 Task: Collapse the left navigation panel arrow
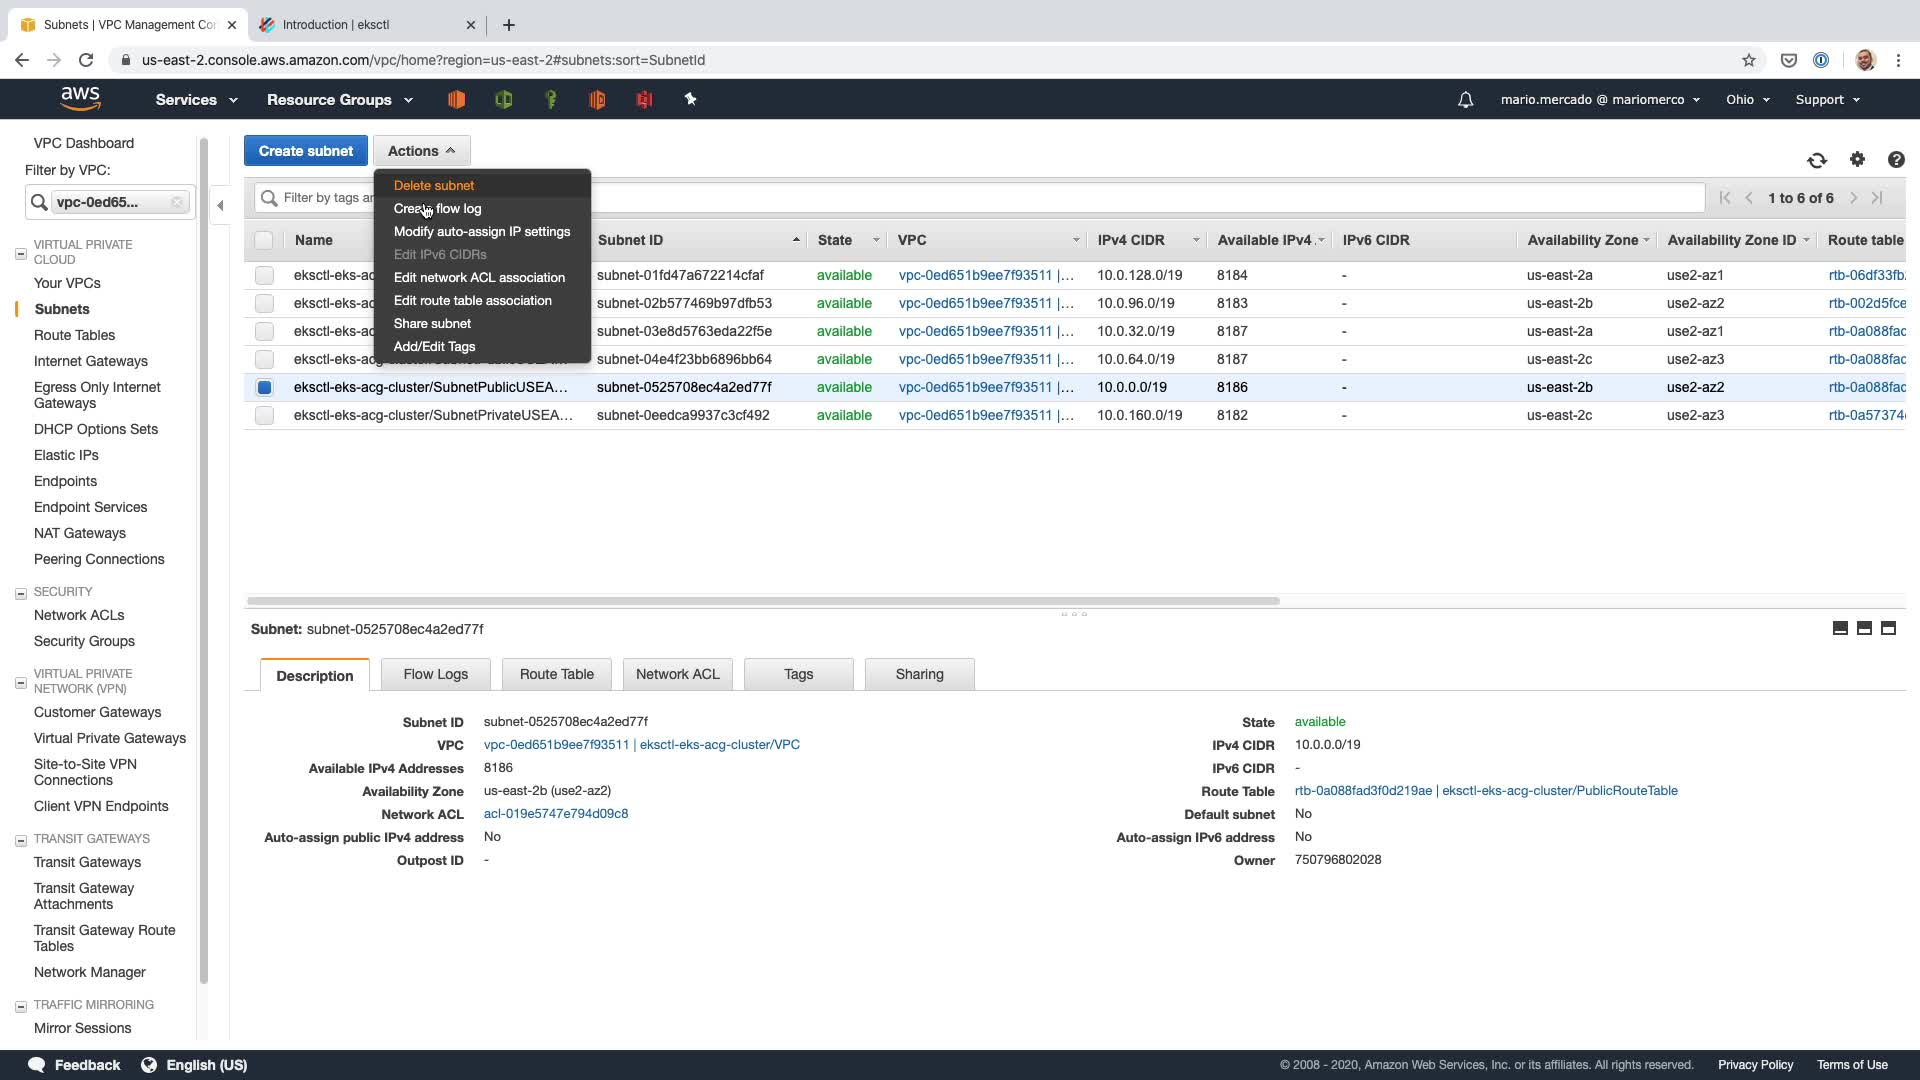pyautogui.click(x=220, y=205)
